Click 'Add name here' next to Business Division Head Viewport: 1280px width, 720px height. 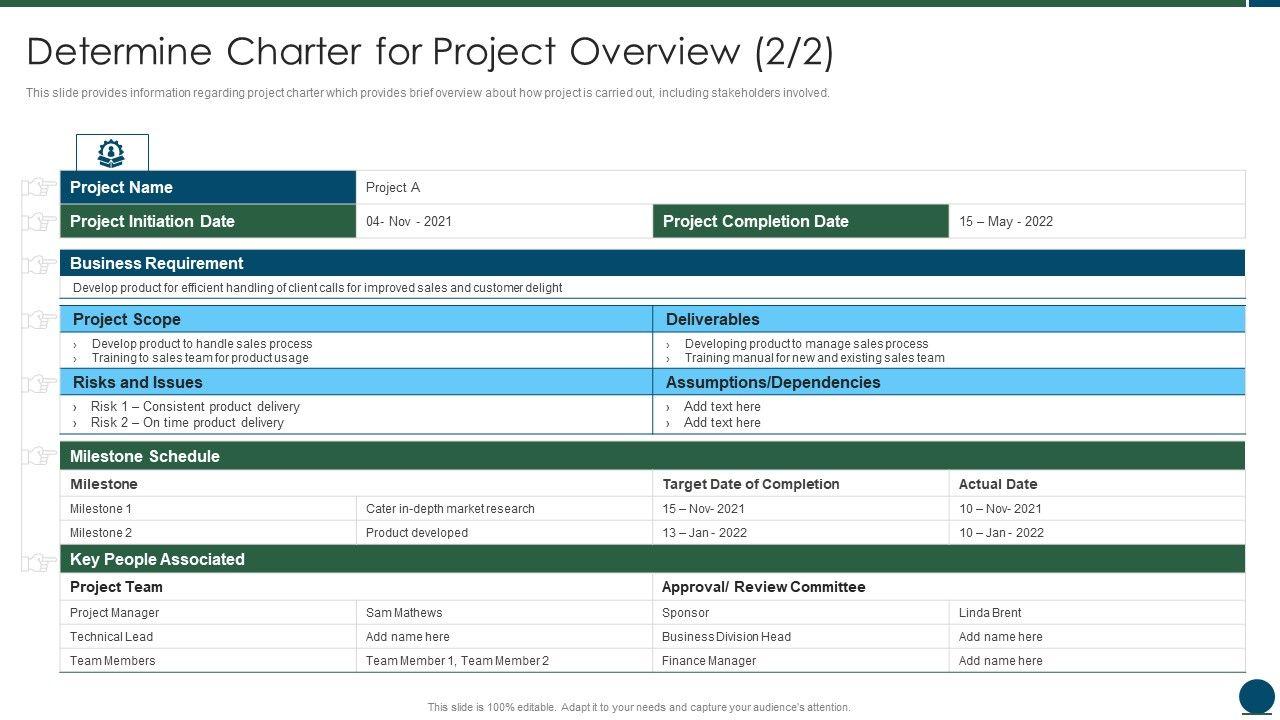[x=1001, y=637]
